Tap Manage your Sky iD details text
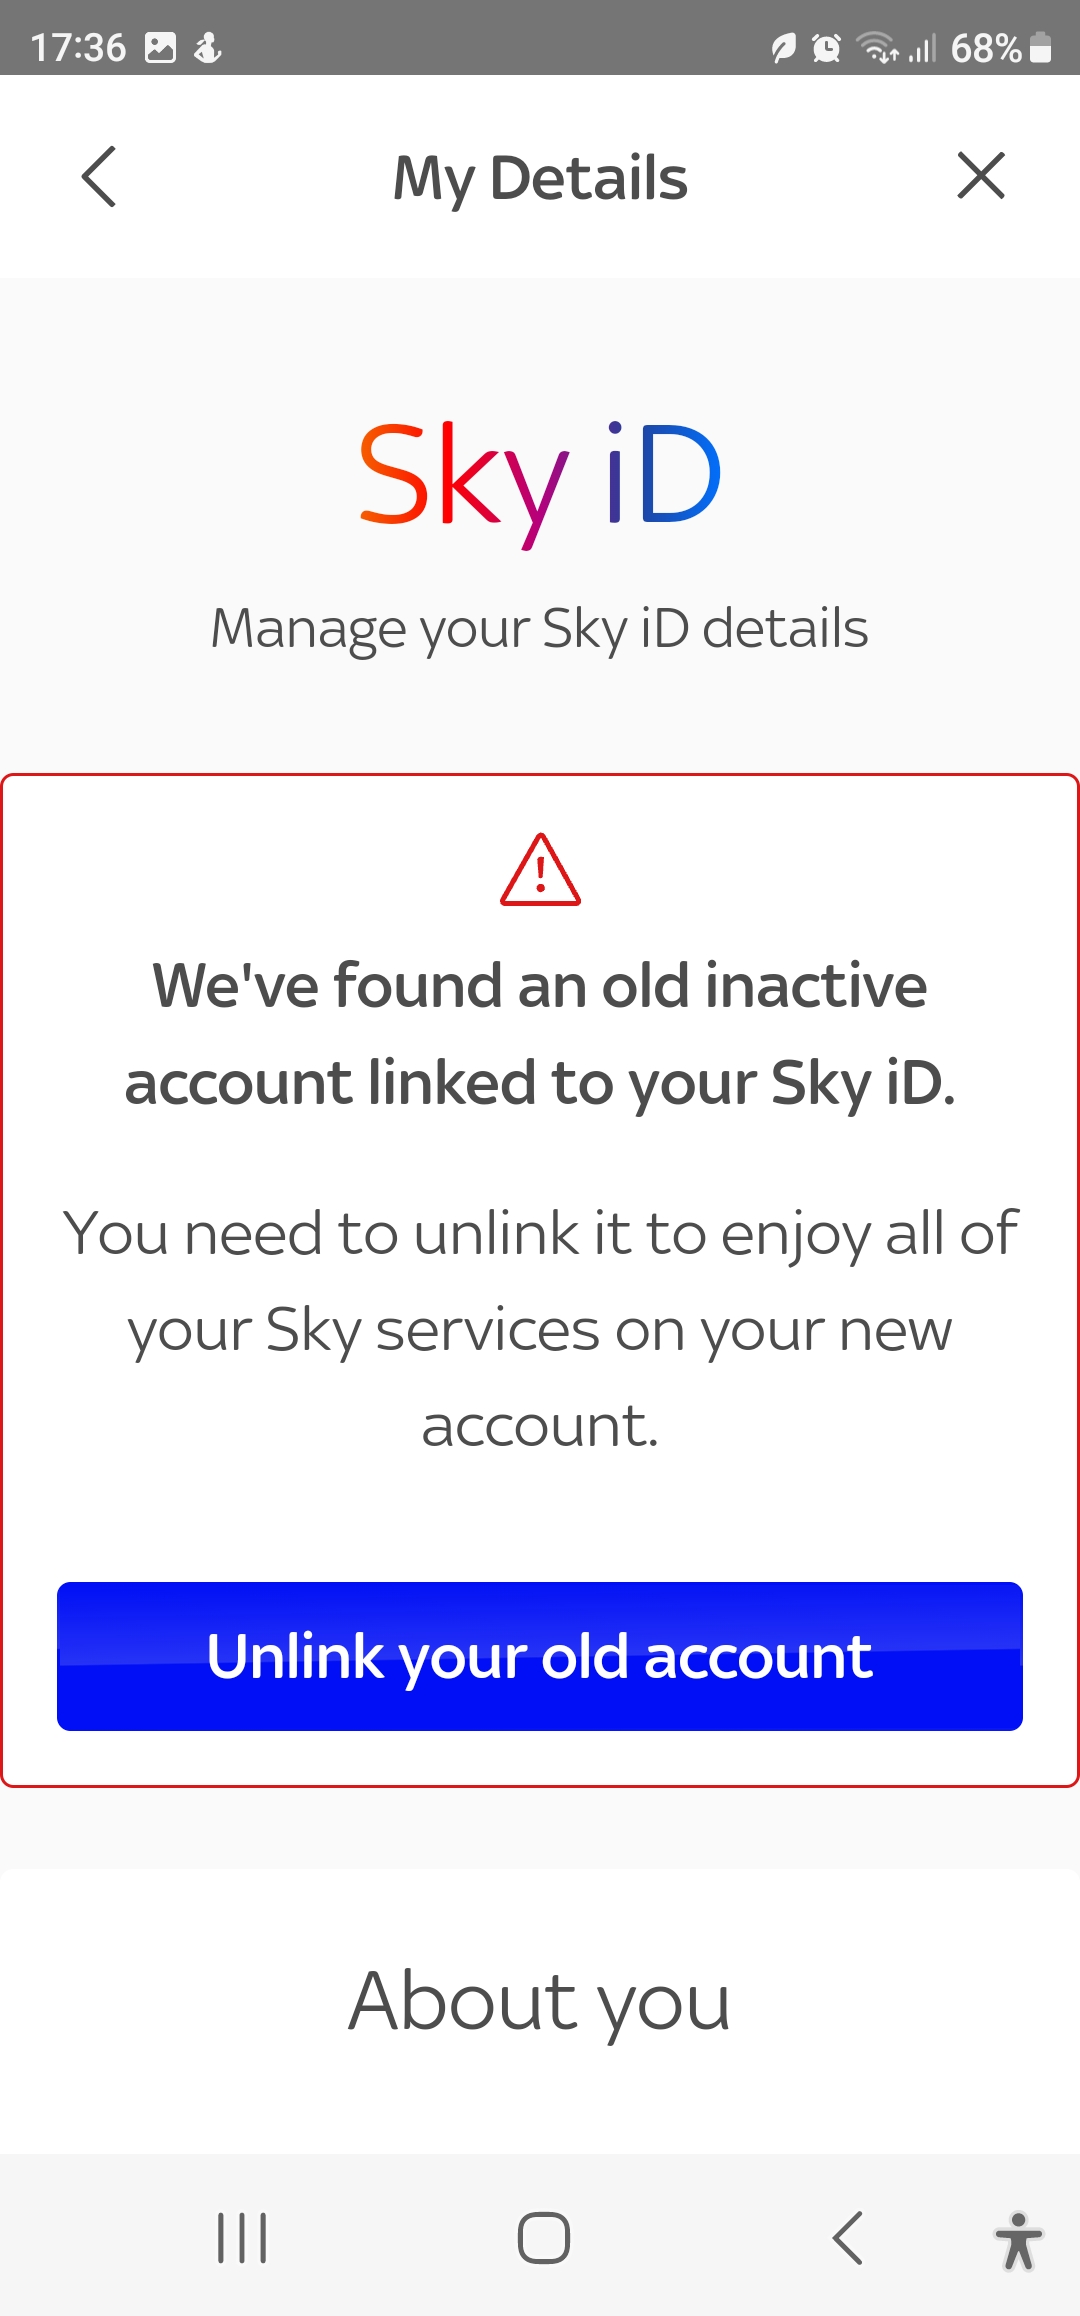The width and height of the screenshot is (1080, 2316). pyautogui.click(x=540, y=627)
